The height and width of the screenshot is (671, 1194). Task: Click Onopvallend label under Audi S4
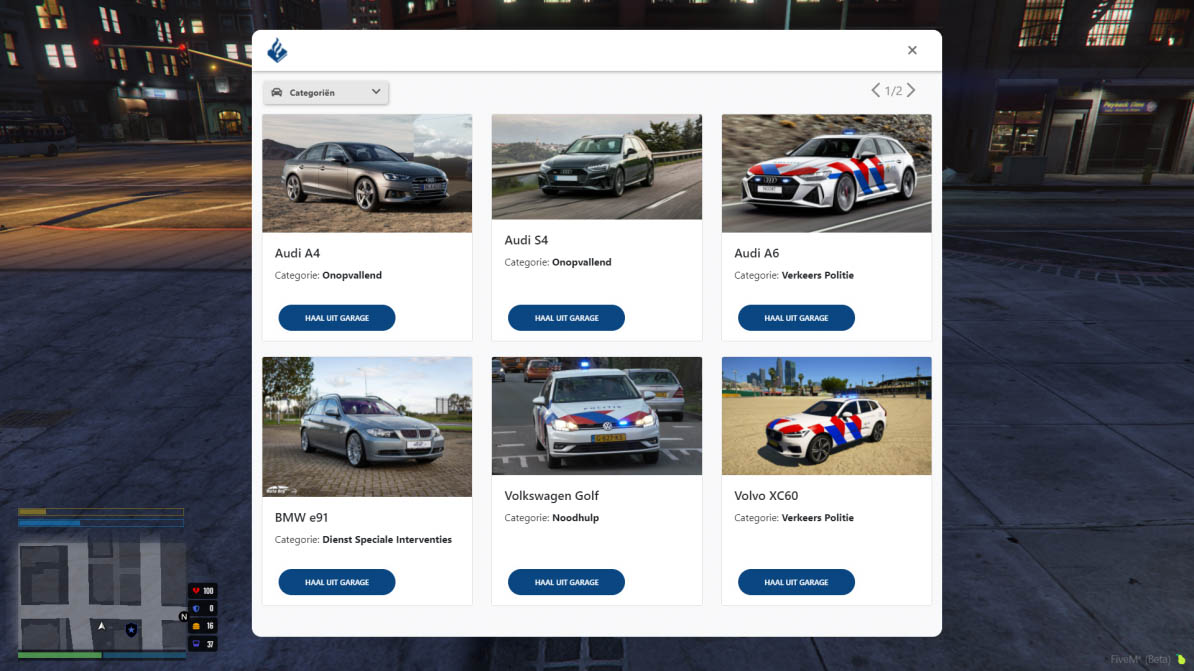click(x=582, y=262)
